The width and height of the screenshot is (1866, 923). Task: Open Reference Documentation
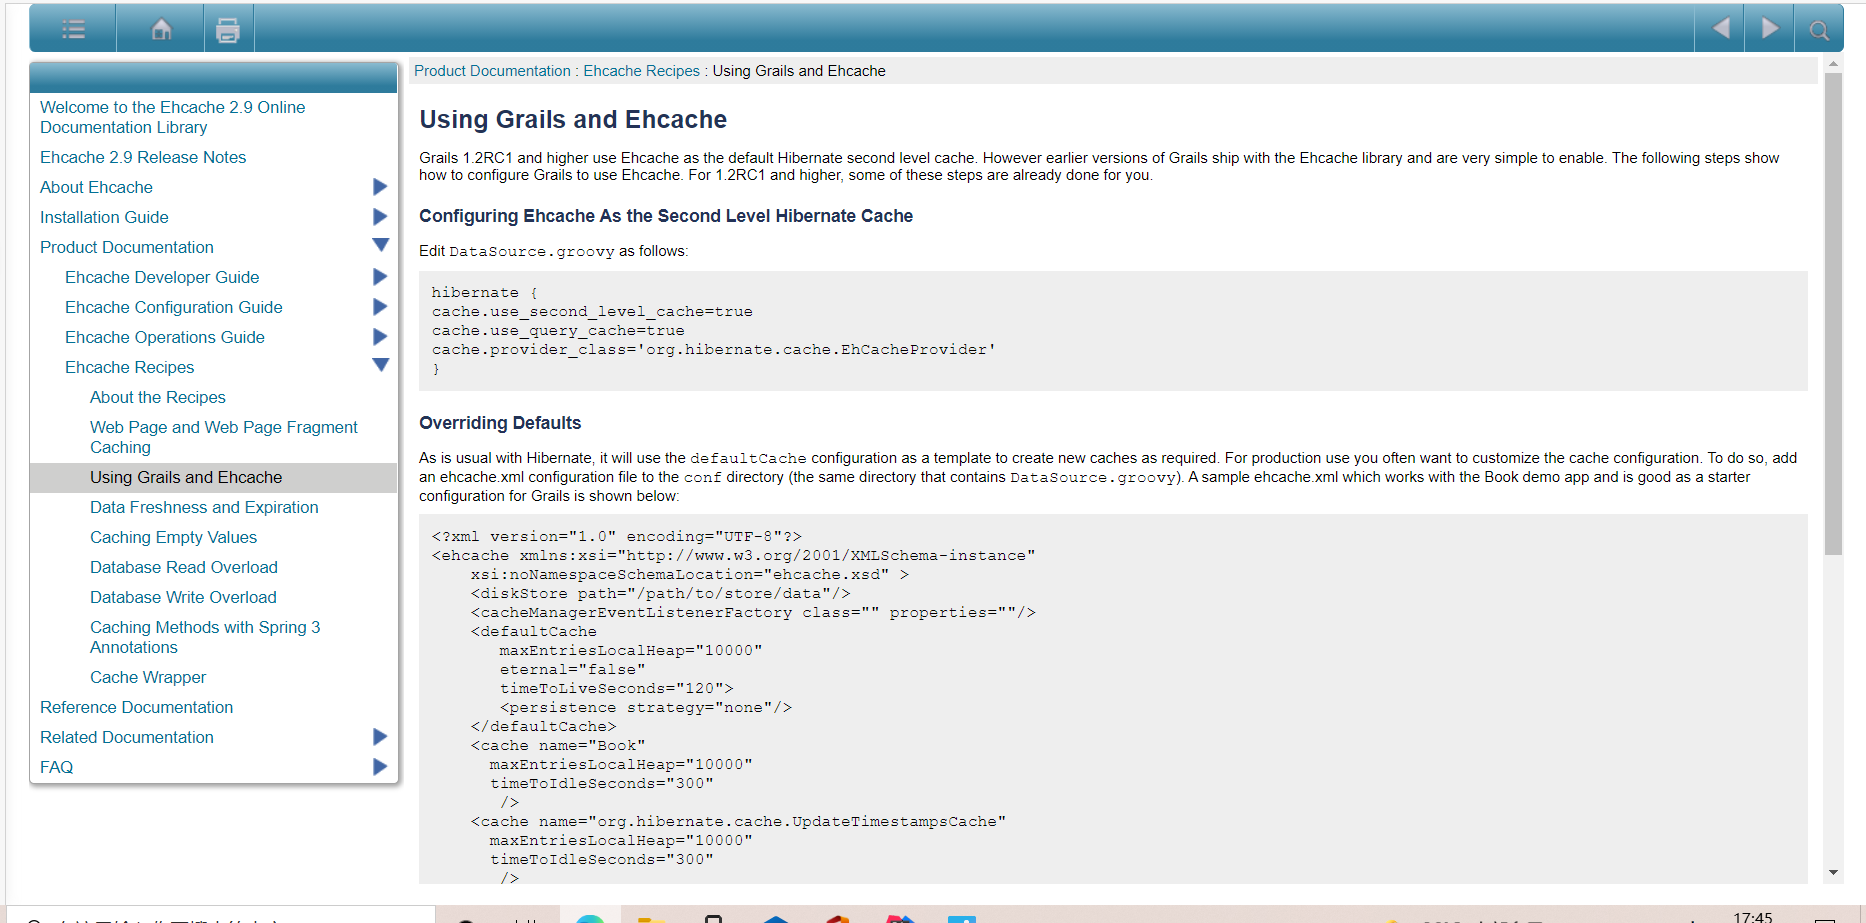(136, 707)
